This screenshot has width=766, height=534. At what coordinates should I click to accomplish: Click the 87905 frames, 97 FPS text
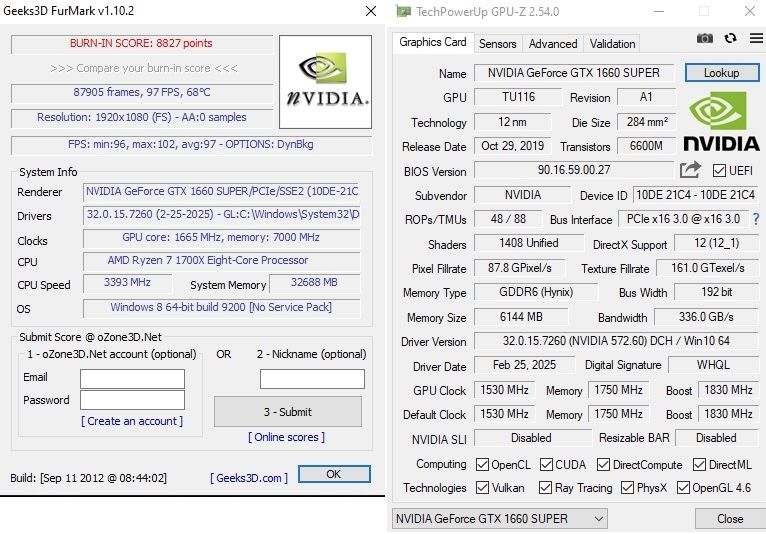142,92
